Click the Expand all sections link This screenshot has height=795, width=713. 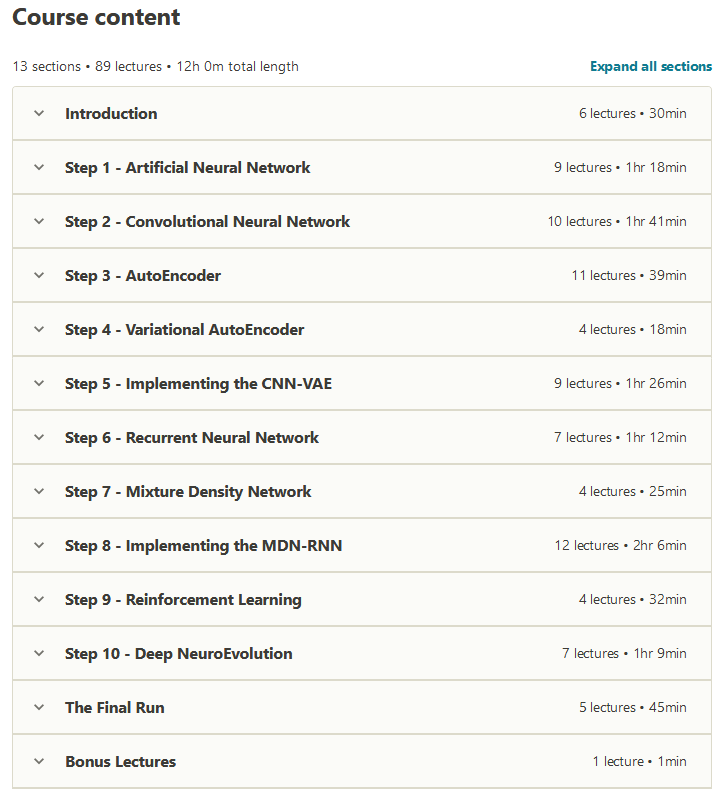tap(651, 67)
